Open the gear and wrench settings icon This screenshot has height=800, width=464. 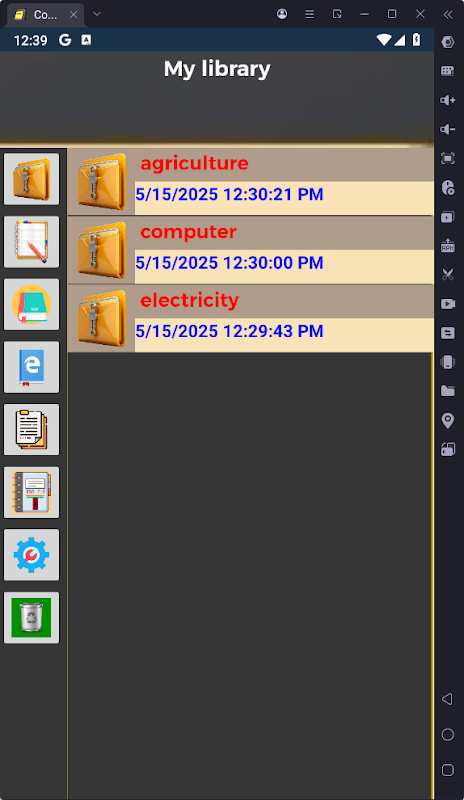tap(32, 555)
